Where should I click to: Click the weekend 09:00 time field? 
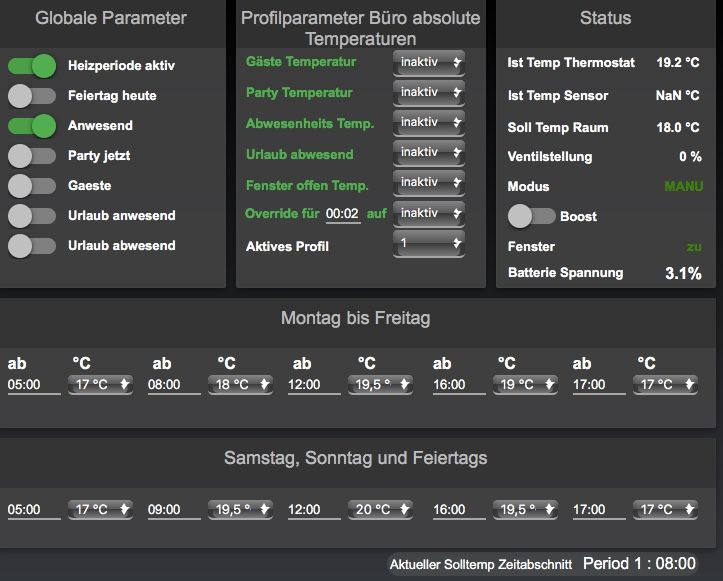click(174, 510)
